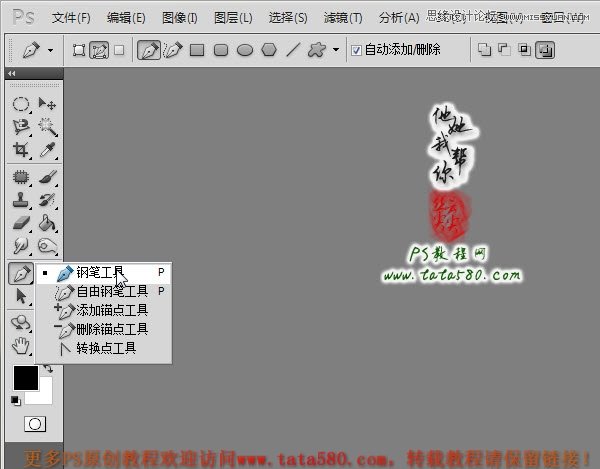Screen dimensions: 600x469
Task: Select the Sponge tool
Action: pos(47,246)
